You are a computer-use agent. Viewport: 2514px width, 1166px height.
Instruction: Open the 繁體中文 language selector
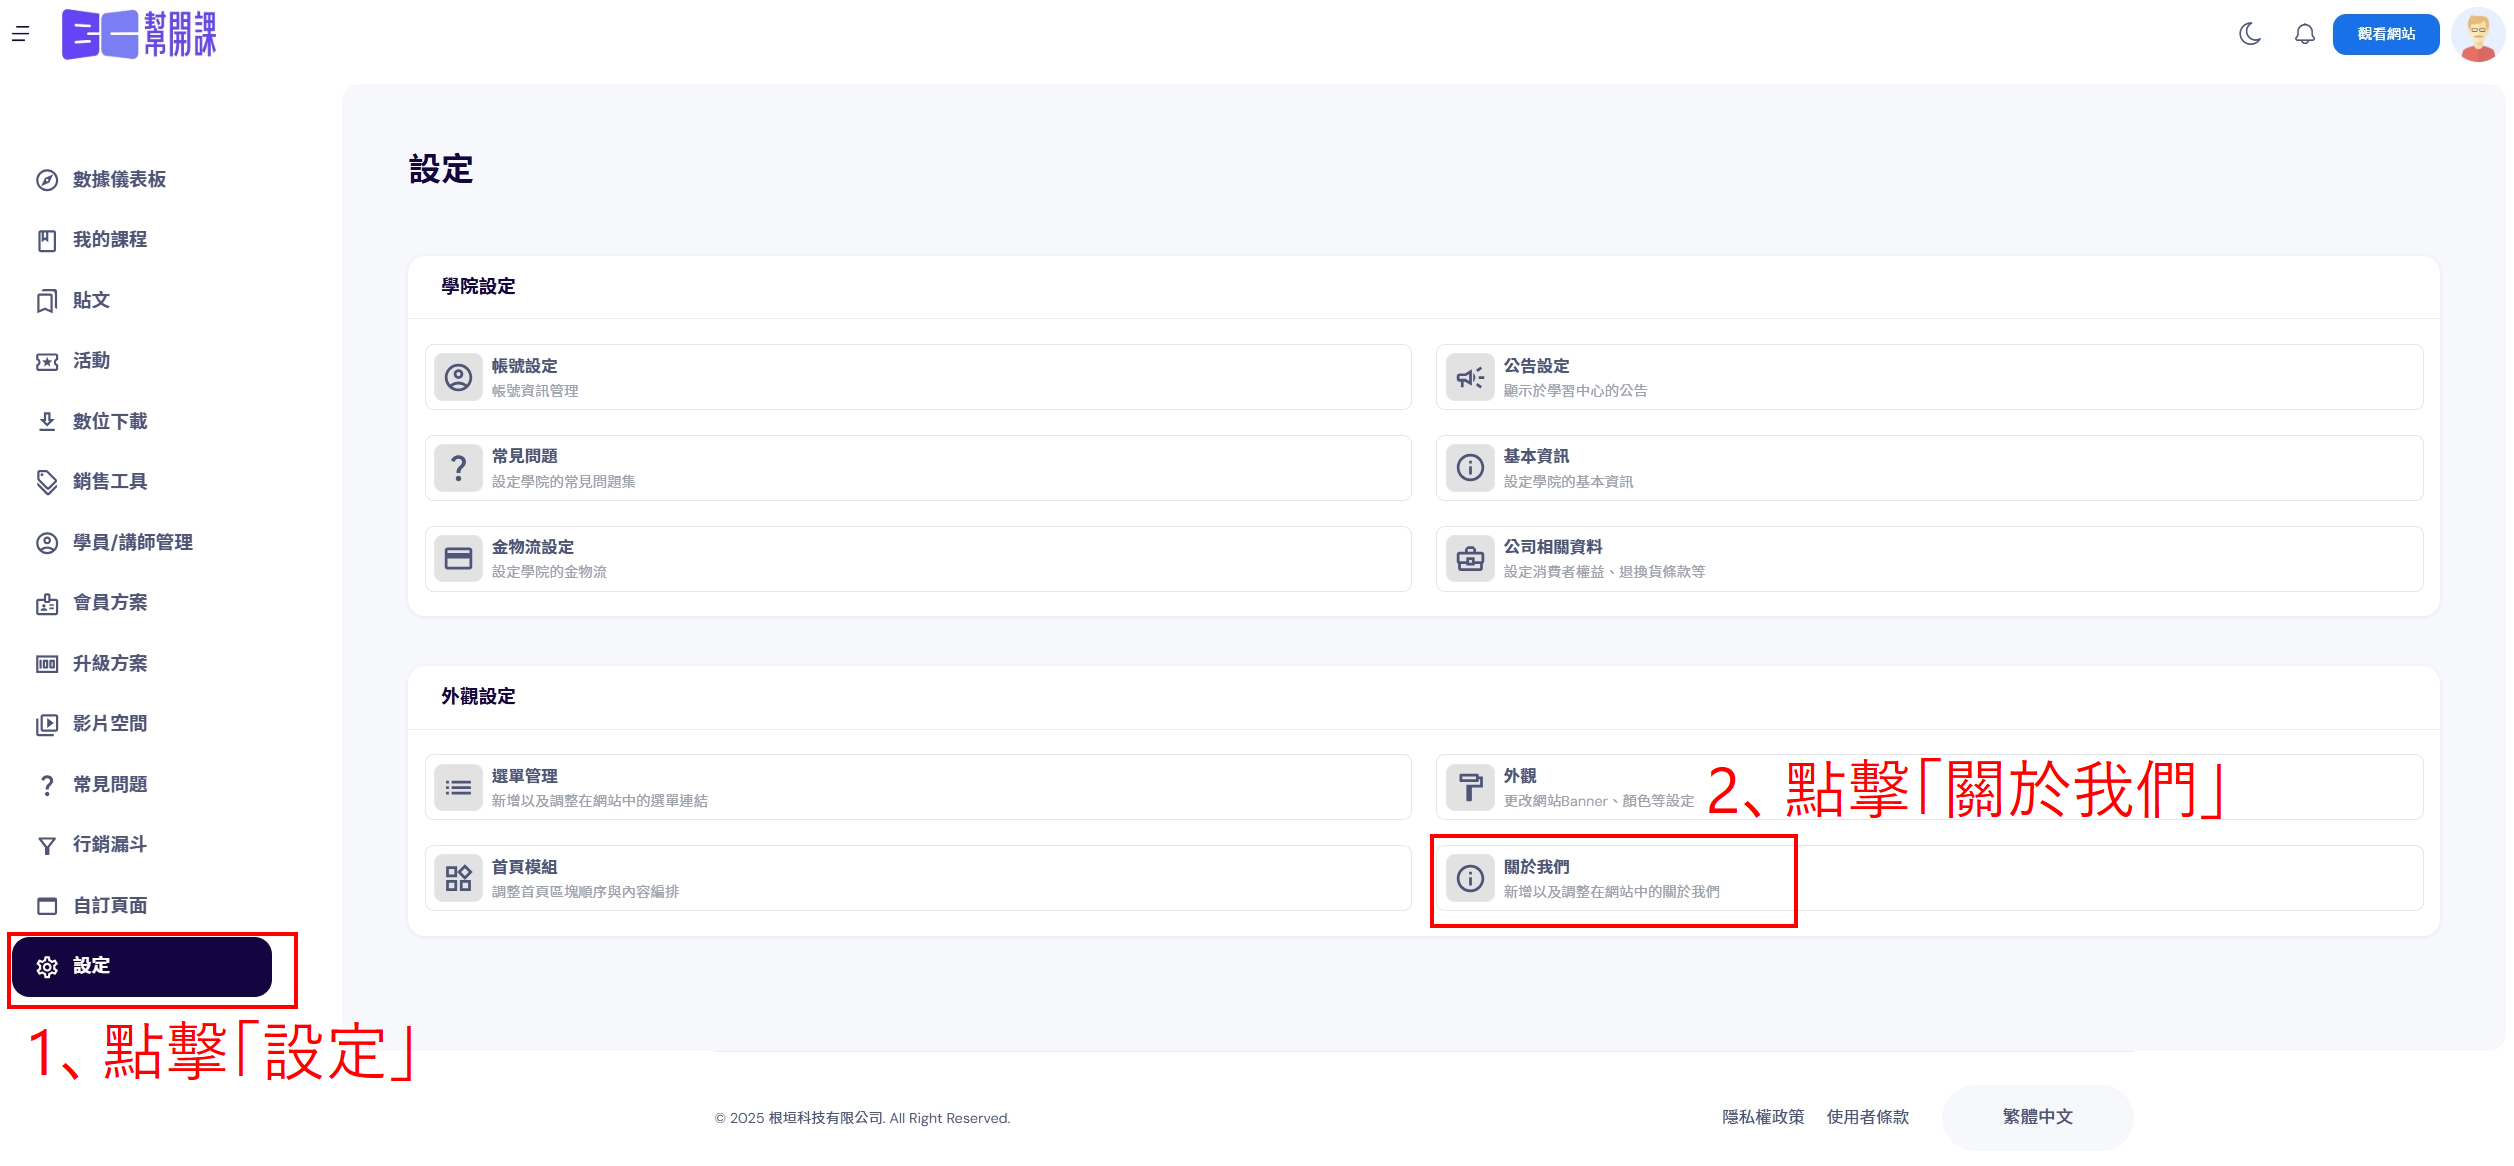coord(2037,1117)
